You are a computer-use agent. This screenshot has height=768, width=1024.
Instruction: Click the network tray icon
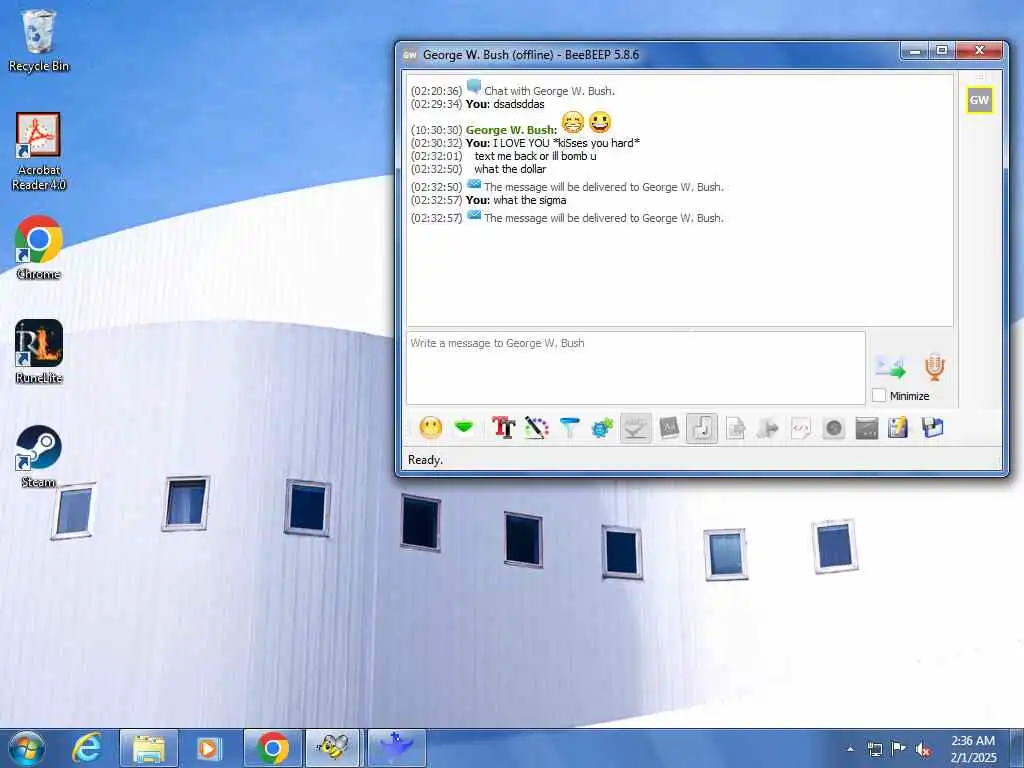[x=874, y=749]
